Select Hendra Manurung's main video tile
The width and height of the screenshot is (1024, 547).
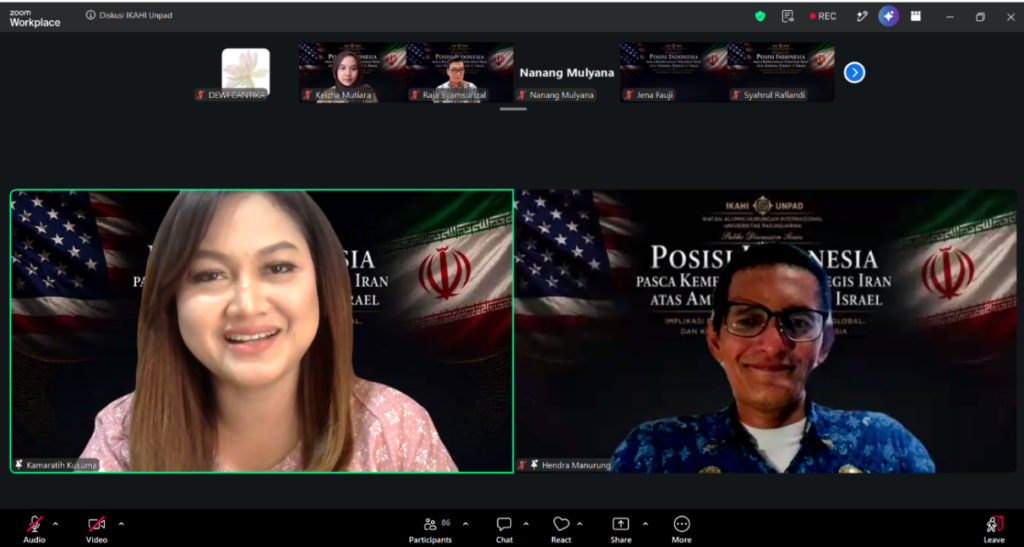(x=765, y=331)
